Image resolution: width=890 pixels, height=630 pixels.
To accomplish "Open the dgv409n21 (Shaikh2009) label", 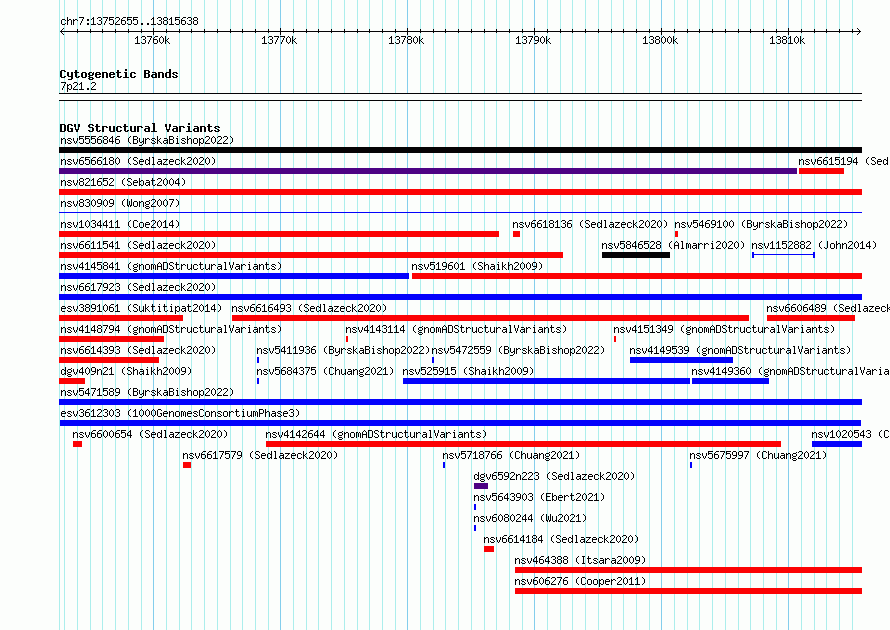I will (x=126, y=371).
